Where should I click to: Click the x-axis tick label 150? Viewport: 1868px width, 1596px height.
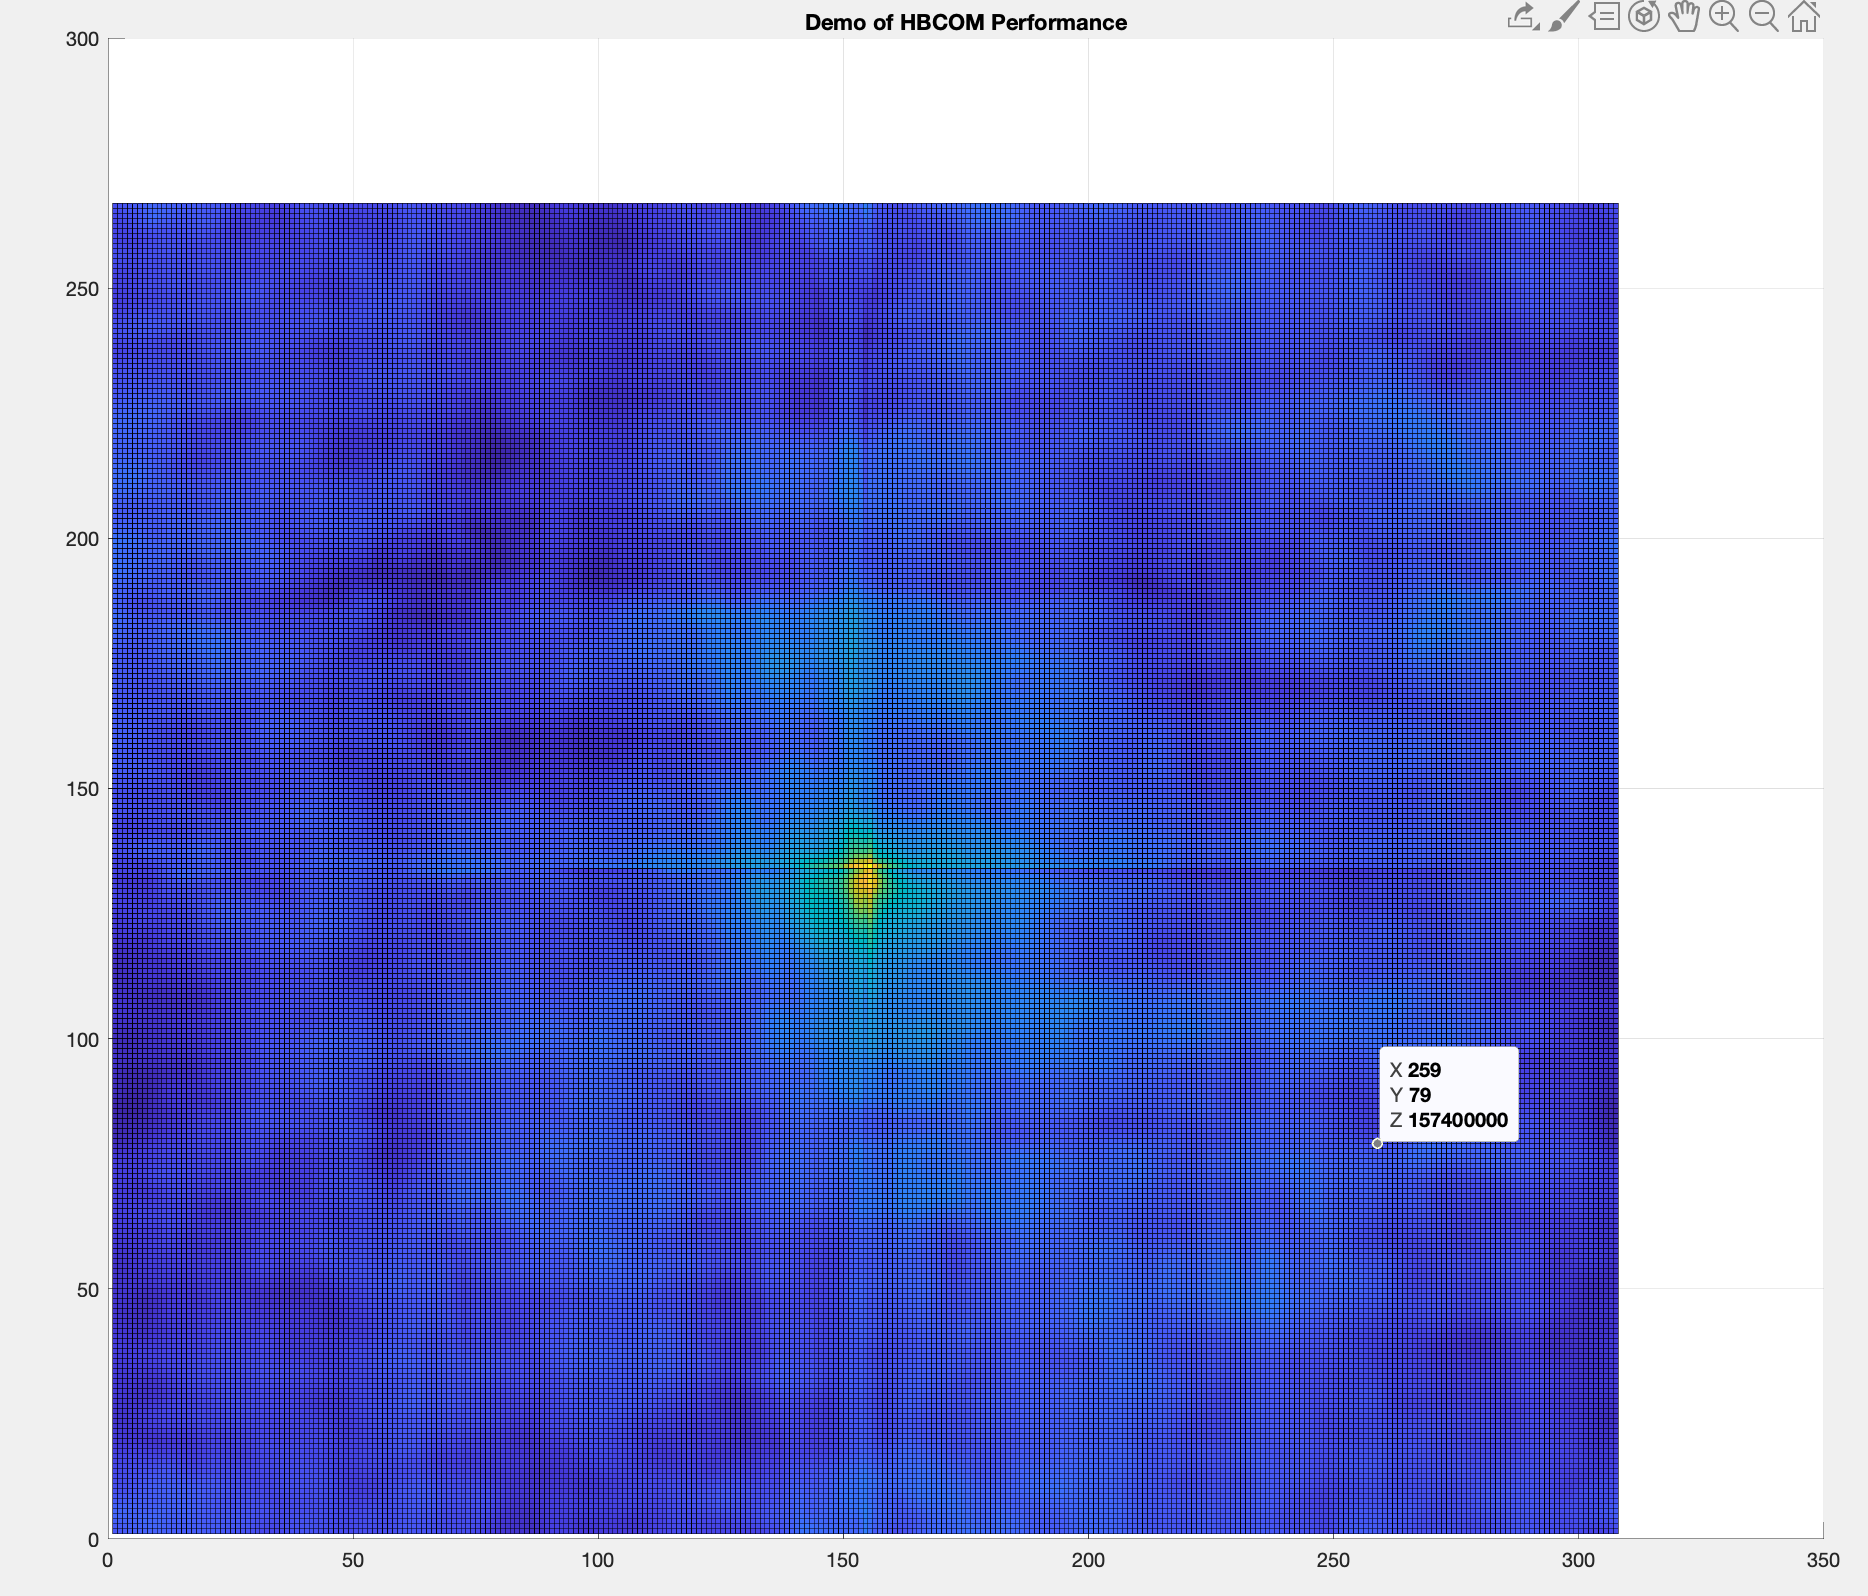(843, 1560)
